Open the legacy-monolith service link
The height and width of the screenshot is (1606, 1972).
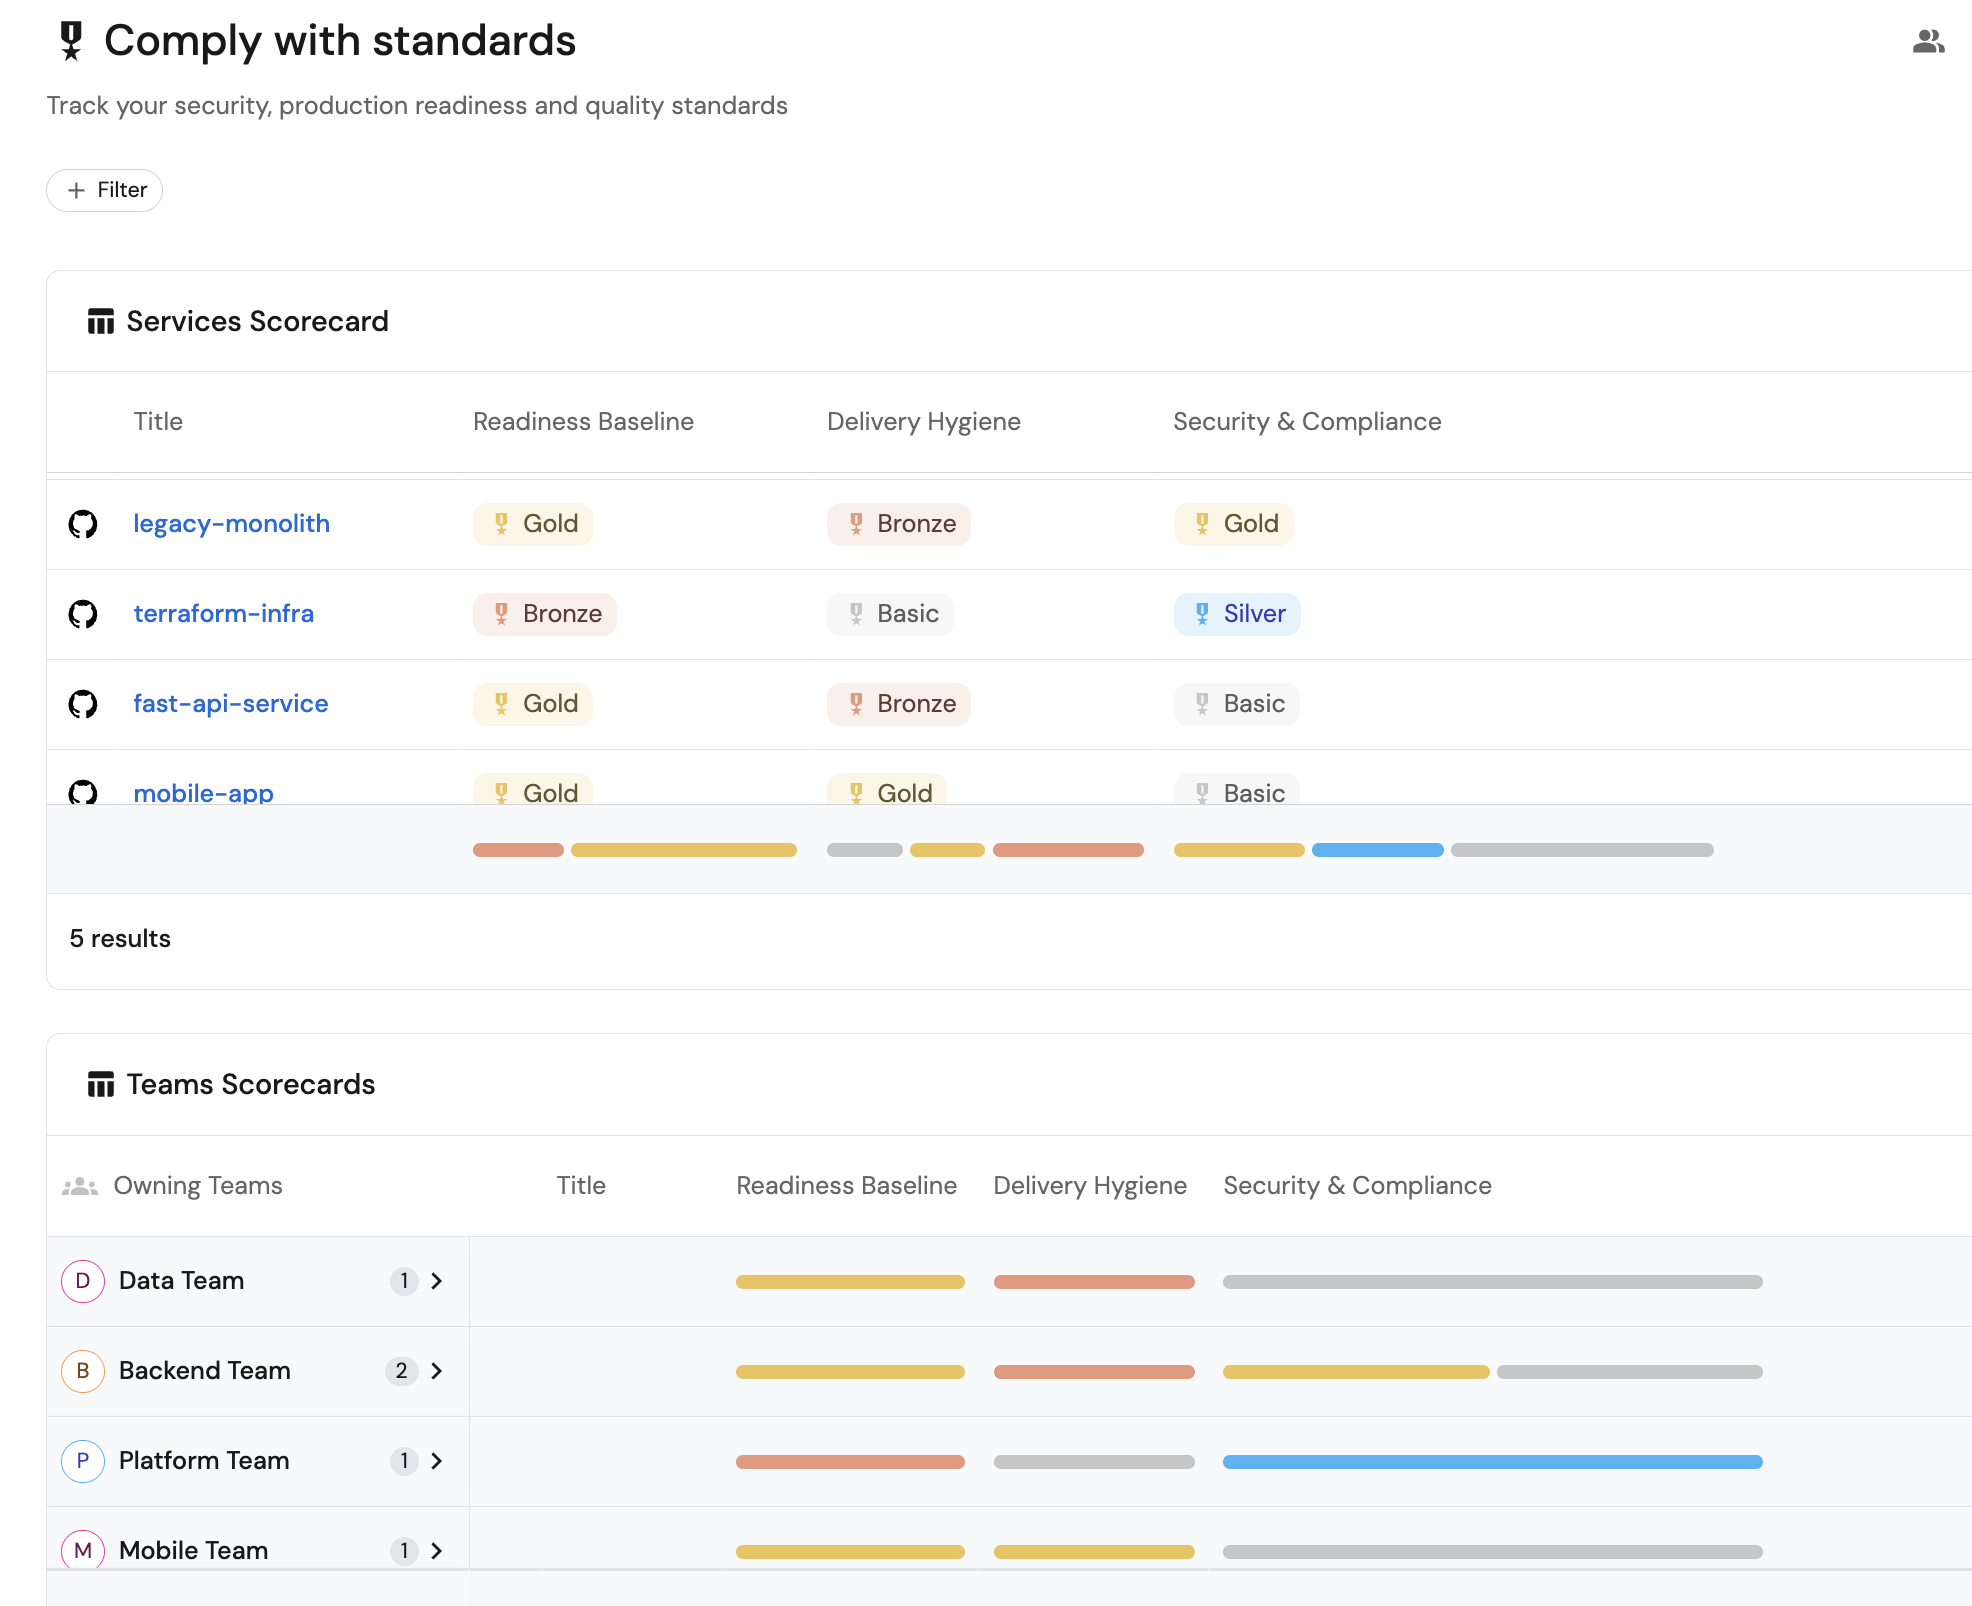231,524
